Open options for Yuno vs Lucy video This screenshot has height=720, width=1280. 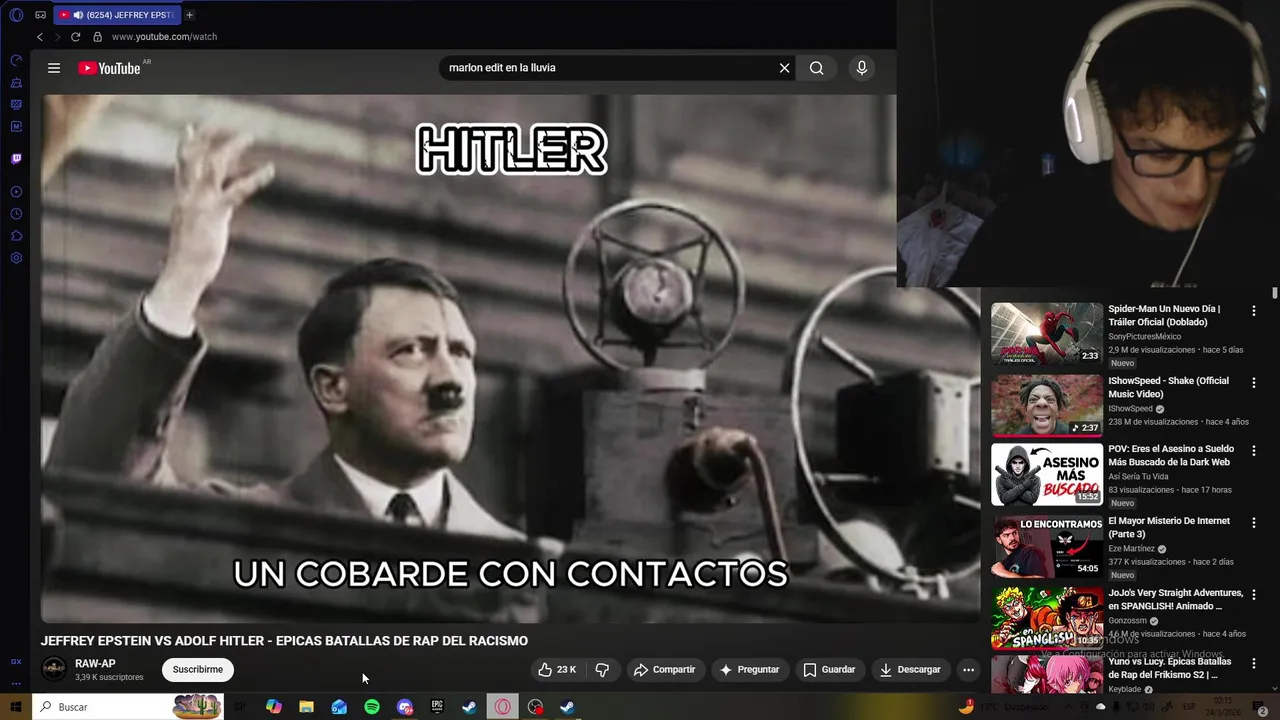pos(1254,663)
